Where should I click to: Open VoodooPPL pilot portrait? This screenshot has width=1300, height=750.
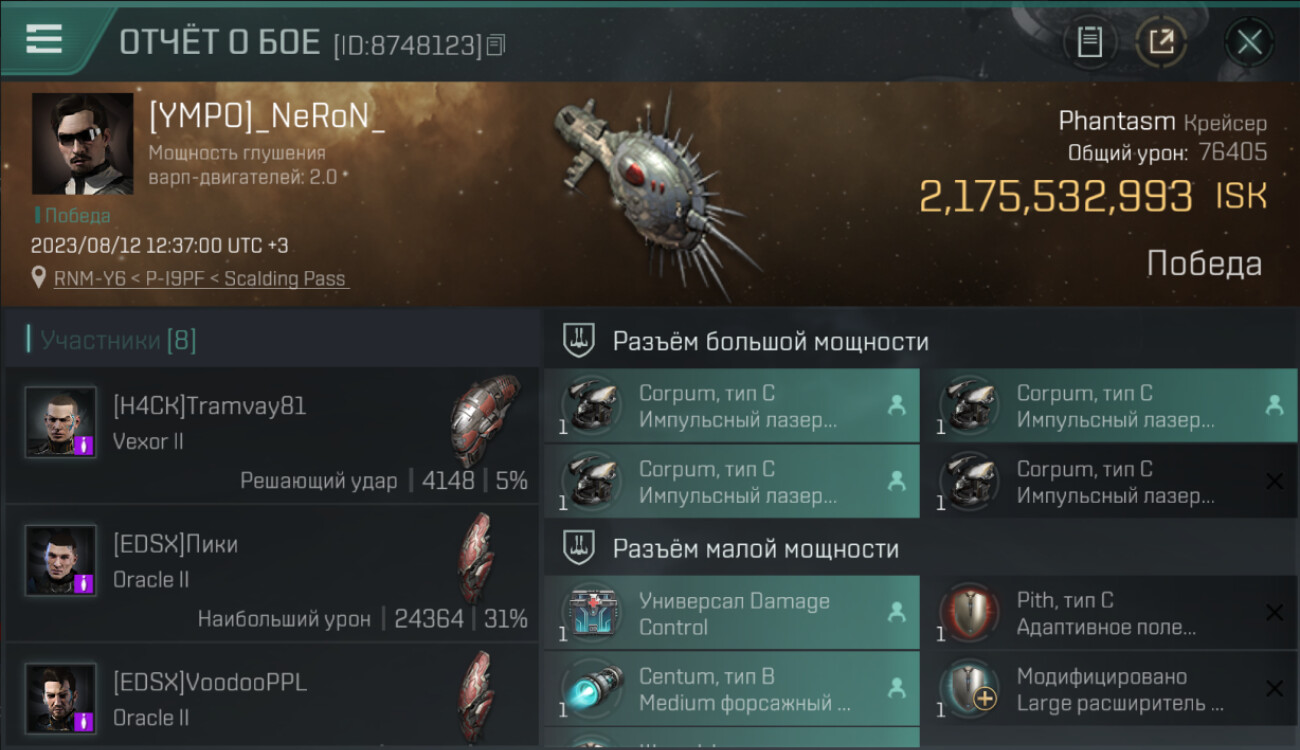(x=61, y=699)
